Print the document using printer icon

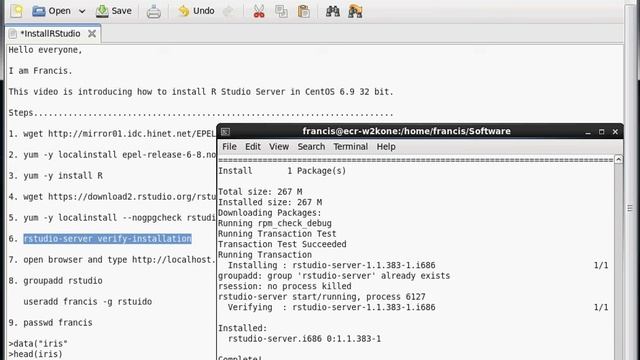click(153, 11)
